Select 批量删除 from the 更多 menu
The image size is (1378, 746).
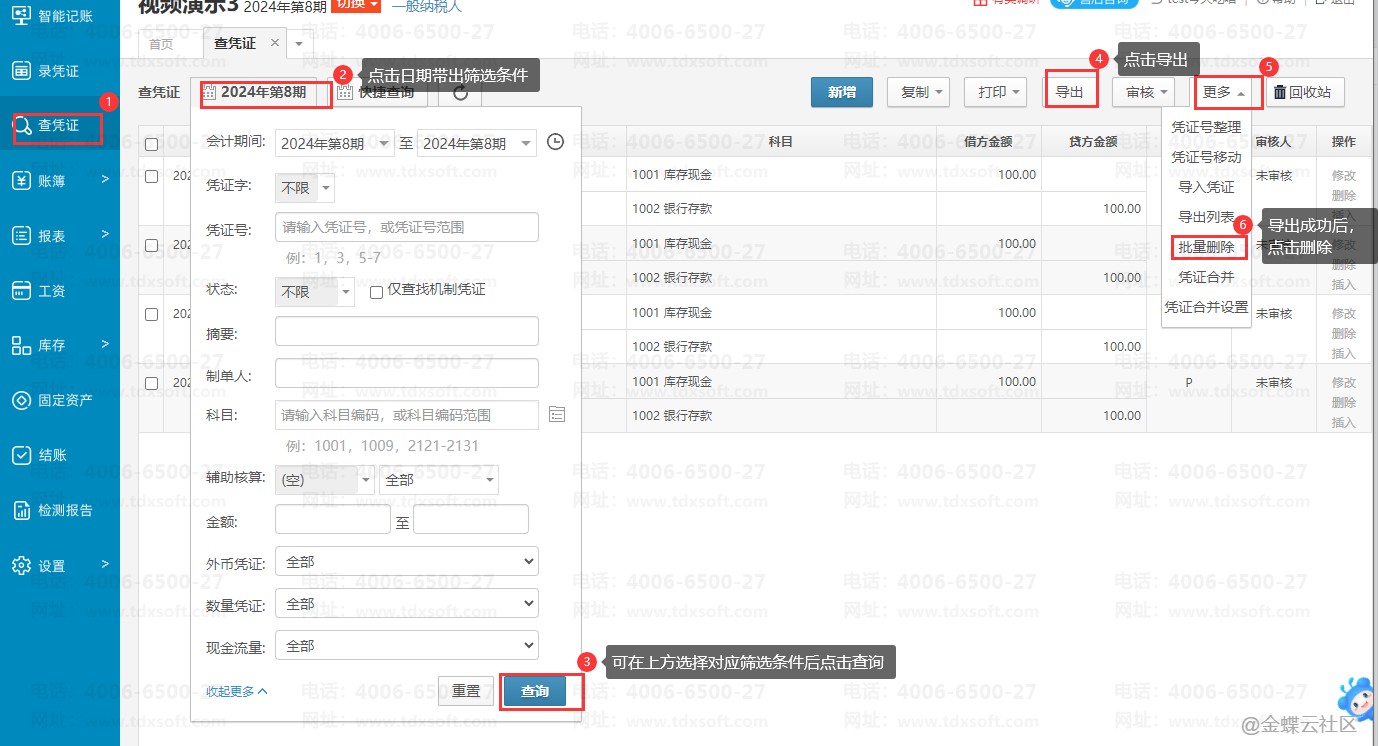click(1206, 247)
